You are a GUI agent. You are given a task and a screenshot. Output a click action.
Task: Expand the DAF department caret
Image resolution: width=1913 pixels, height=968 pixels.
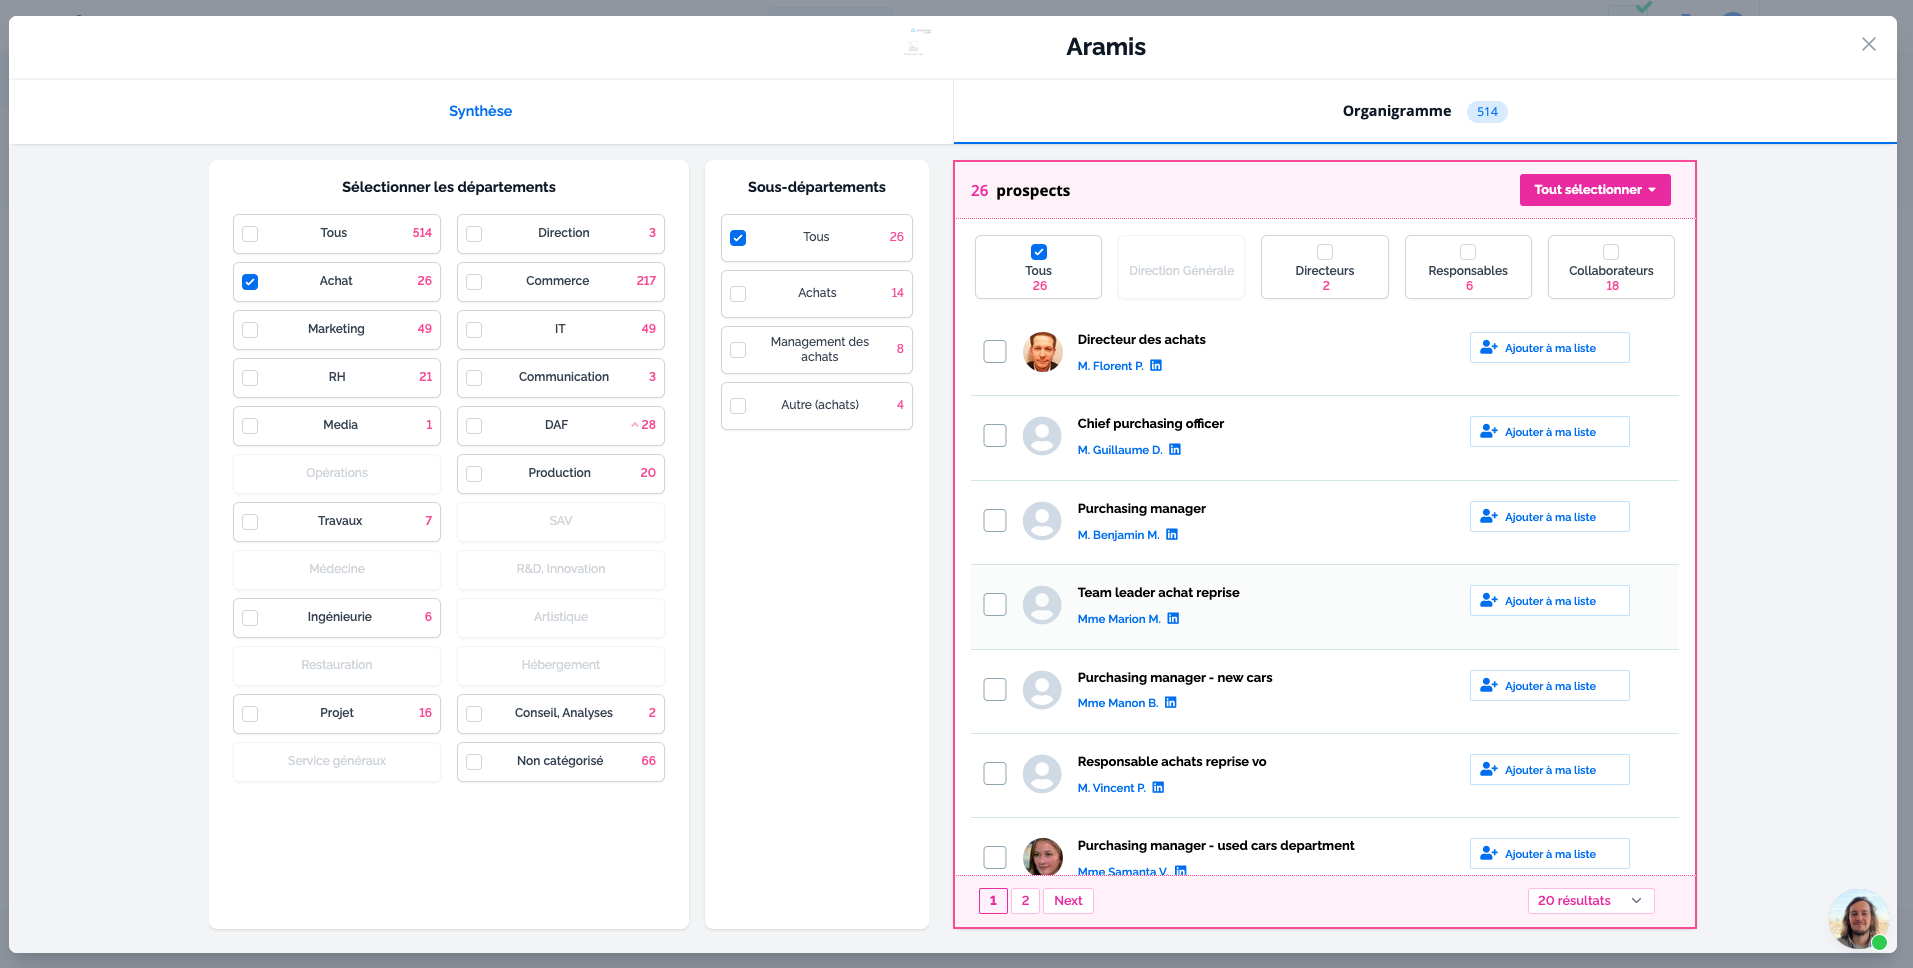coord(635,425)
